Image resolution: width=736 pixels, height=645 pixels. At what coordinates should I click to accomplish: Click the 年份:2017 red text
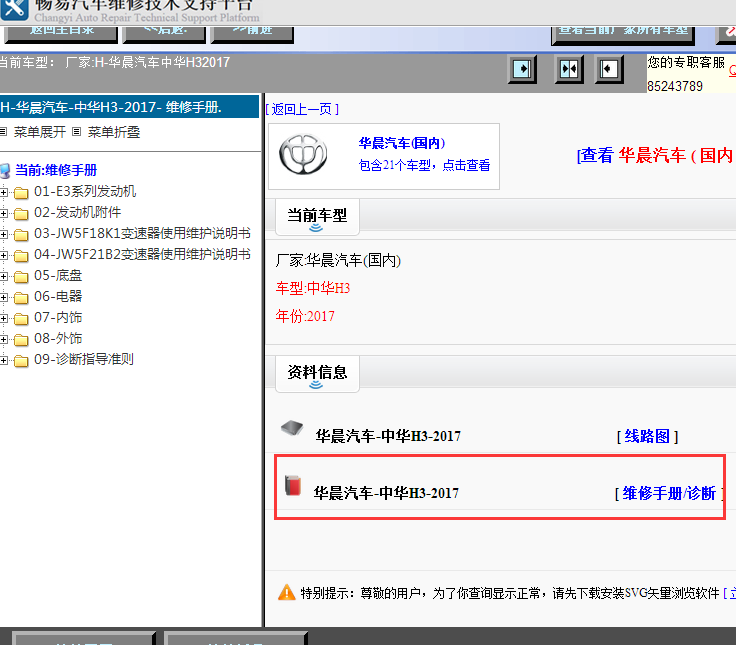[x=305, y=316]
